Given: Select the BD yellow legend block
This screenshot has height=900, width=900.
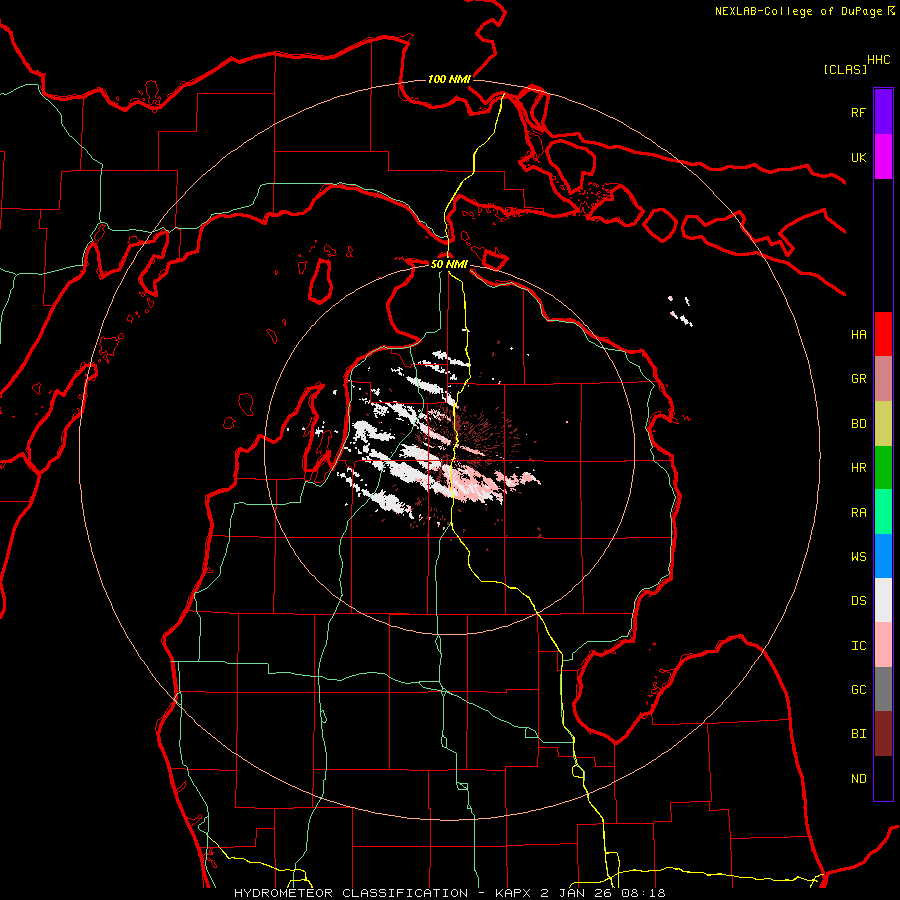Looking at the screenshot, I should 883,424.
